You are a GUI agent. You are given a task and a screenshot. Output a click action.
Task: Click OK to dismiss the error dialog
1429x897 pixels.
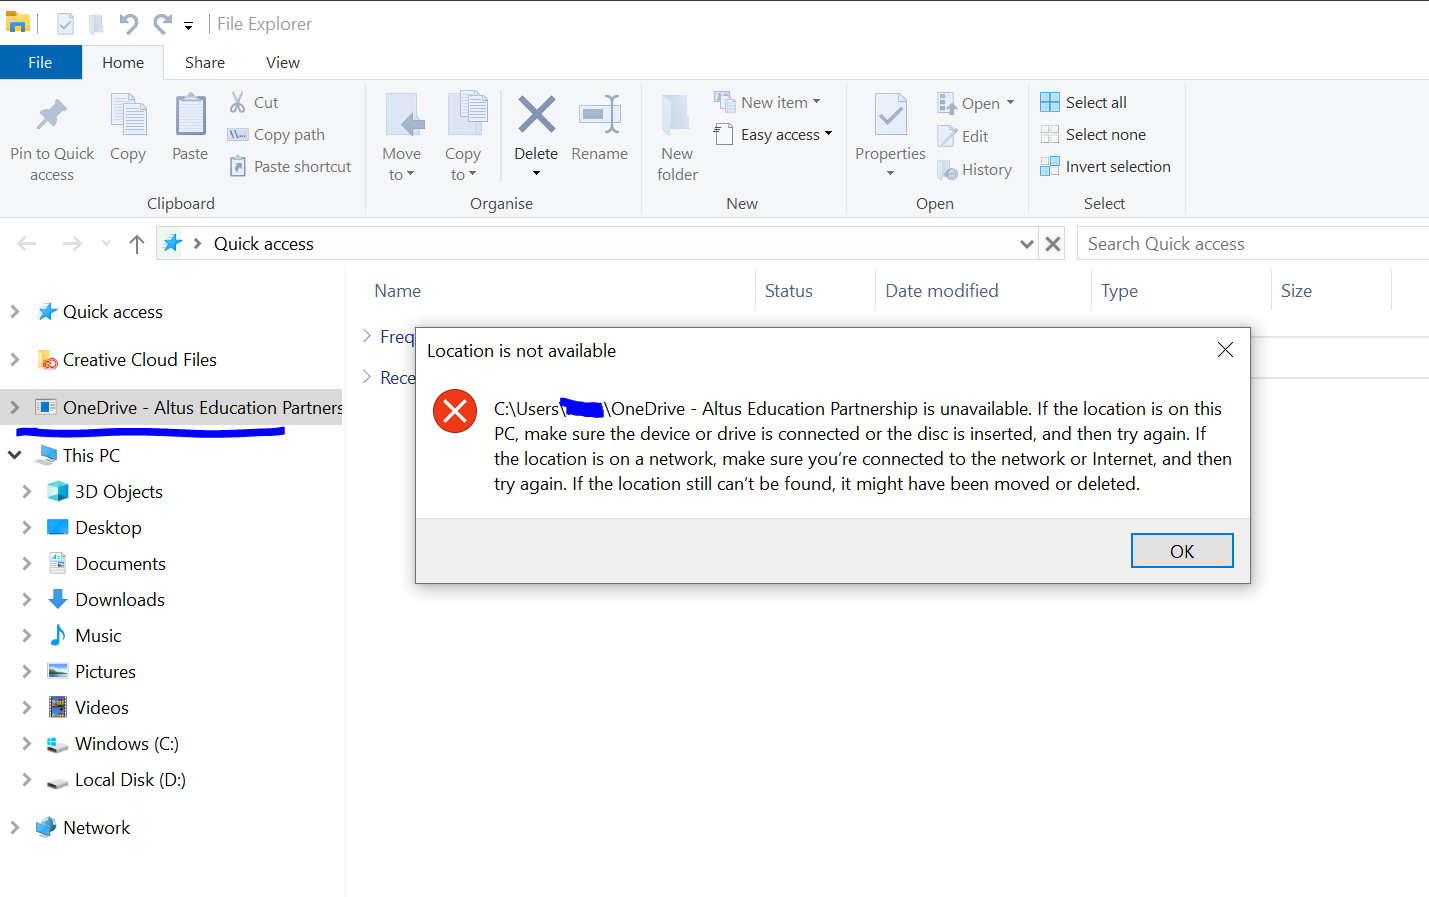coord(1182,550)
